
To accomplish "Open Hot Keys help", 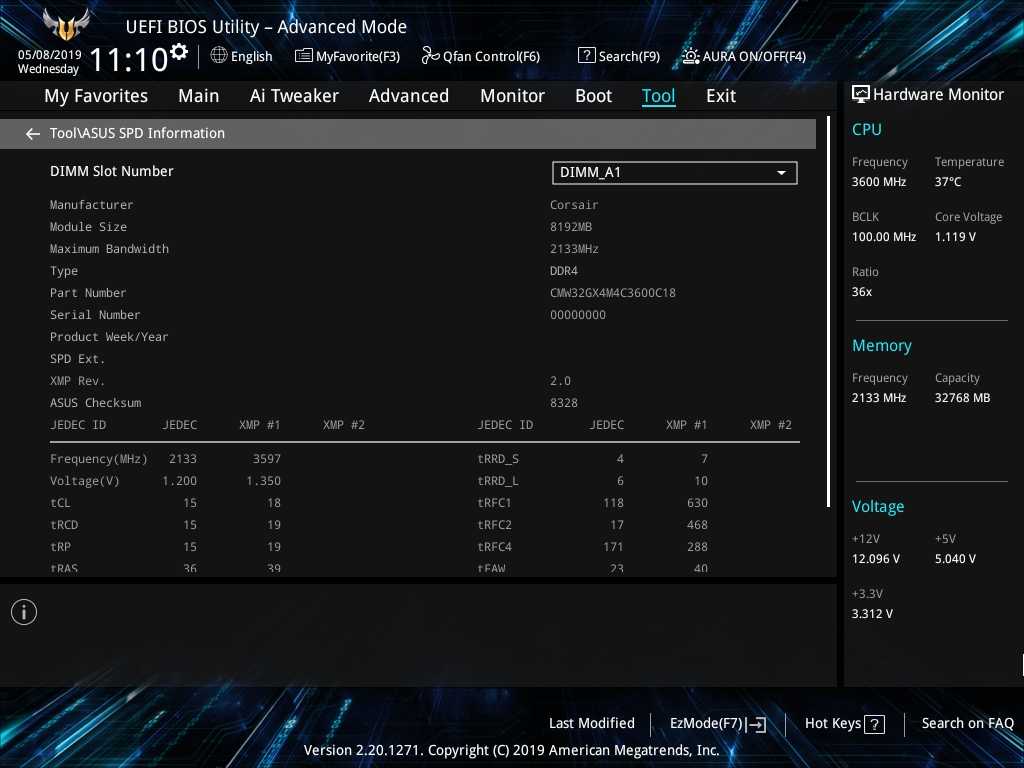I will tap(844, 724).
